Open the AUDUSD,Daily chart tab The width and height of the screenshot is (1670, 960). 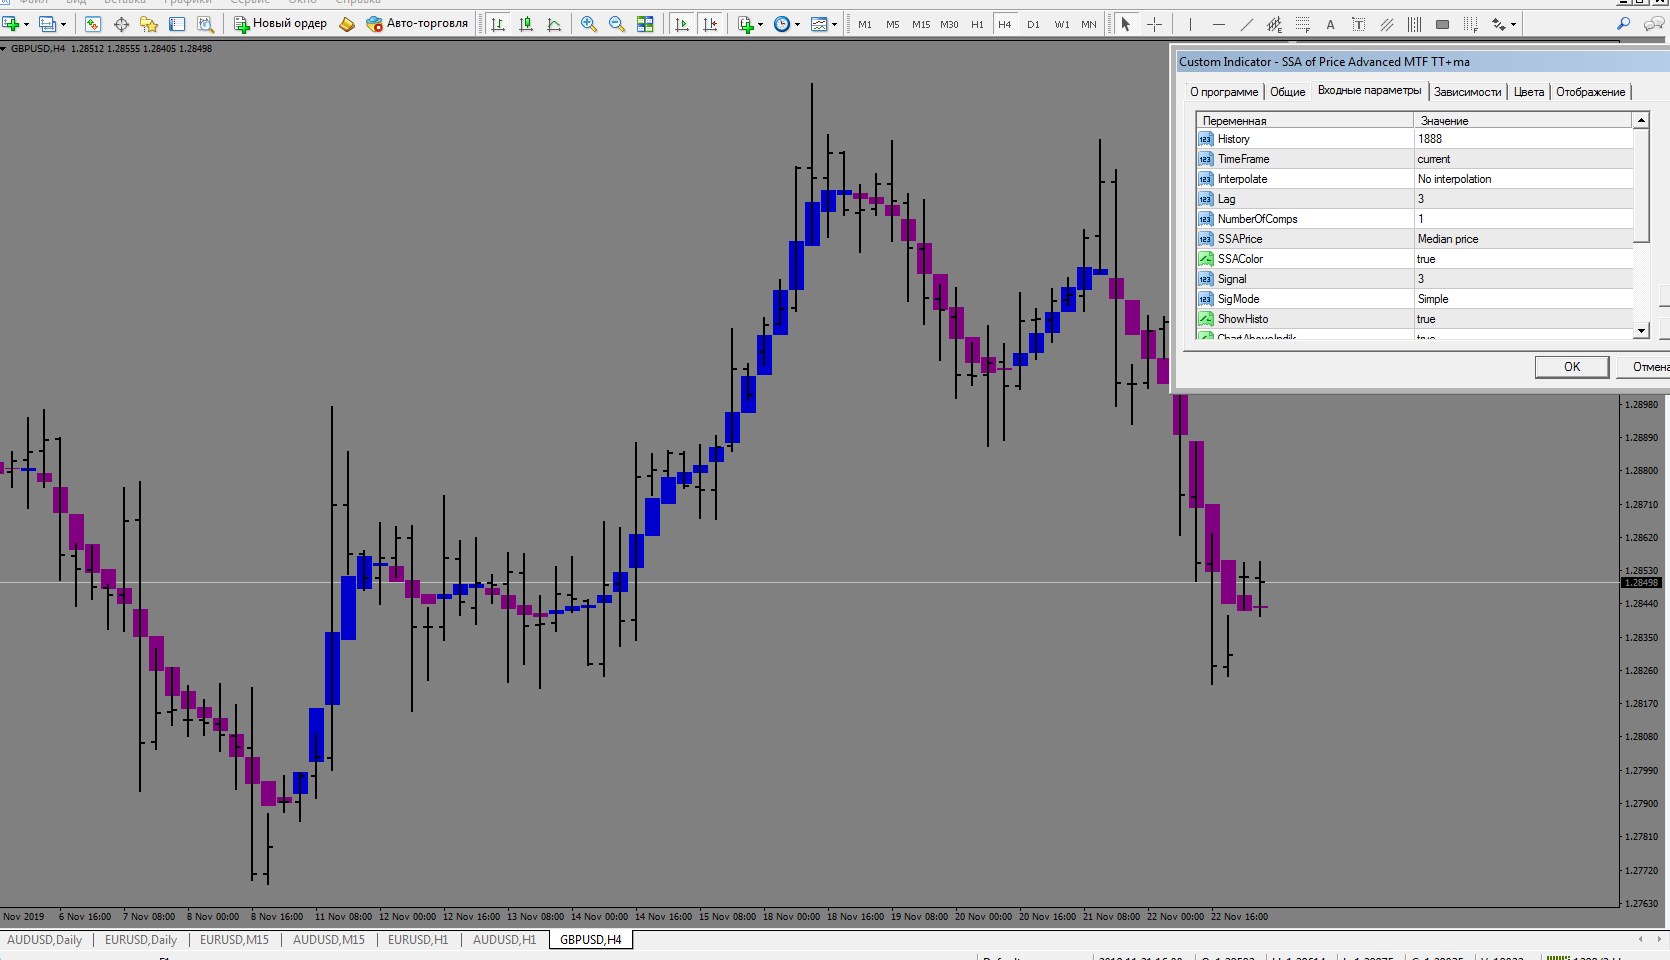click(45, 940)
